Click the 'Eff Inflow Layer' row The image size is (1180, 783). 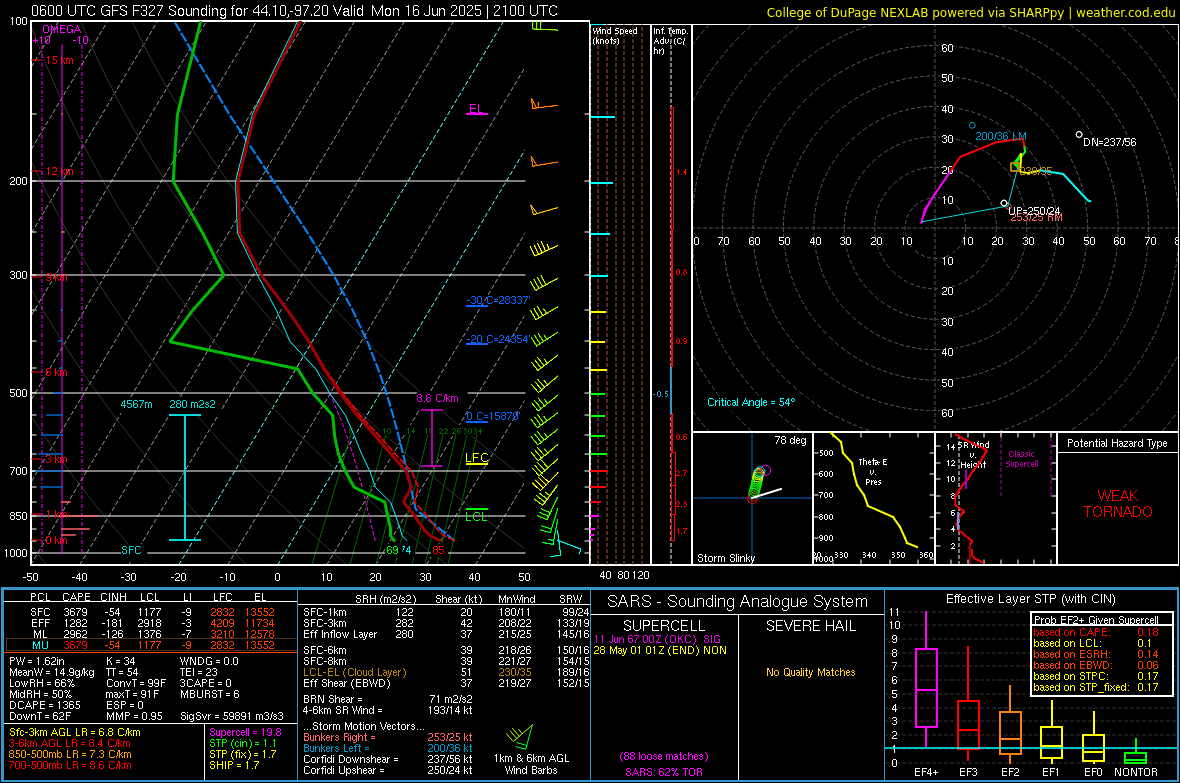tap(446, 635)
